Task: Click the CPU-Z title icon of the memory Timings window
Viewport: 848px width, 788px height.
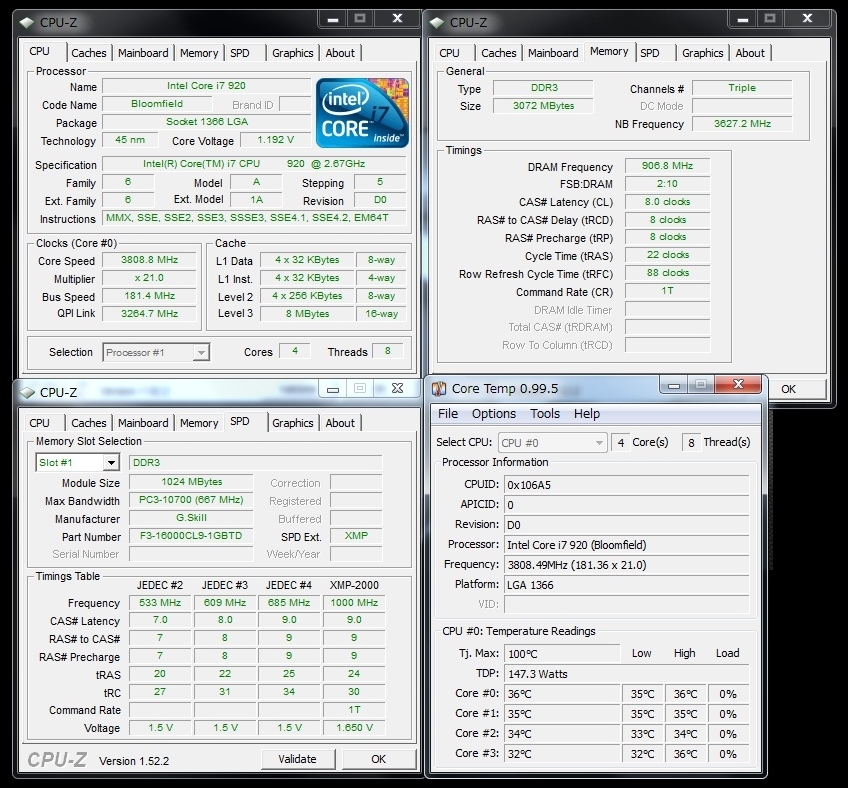Action: pos(437,23)
